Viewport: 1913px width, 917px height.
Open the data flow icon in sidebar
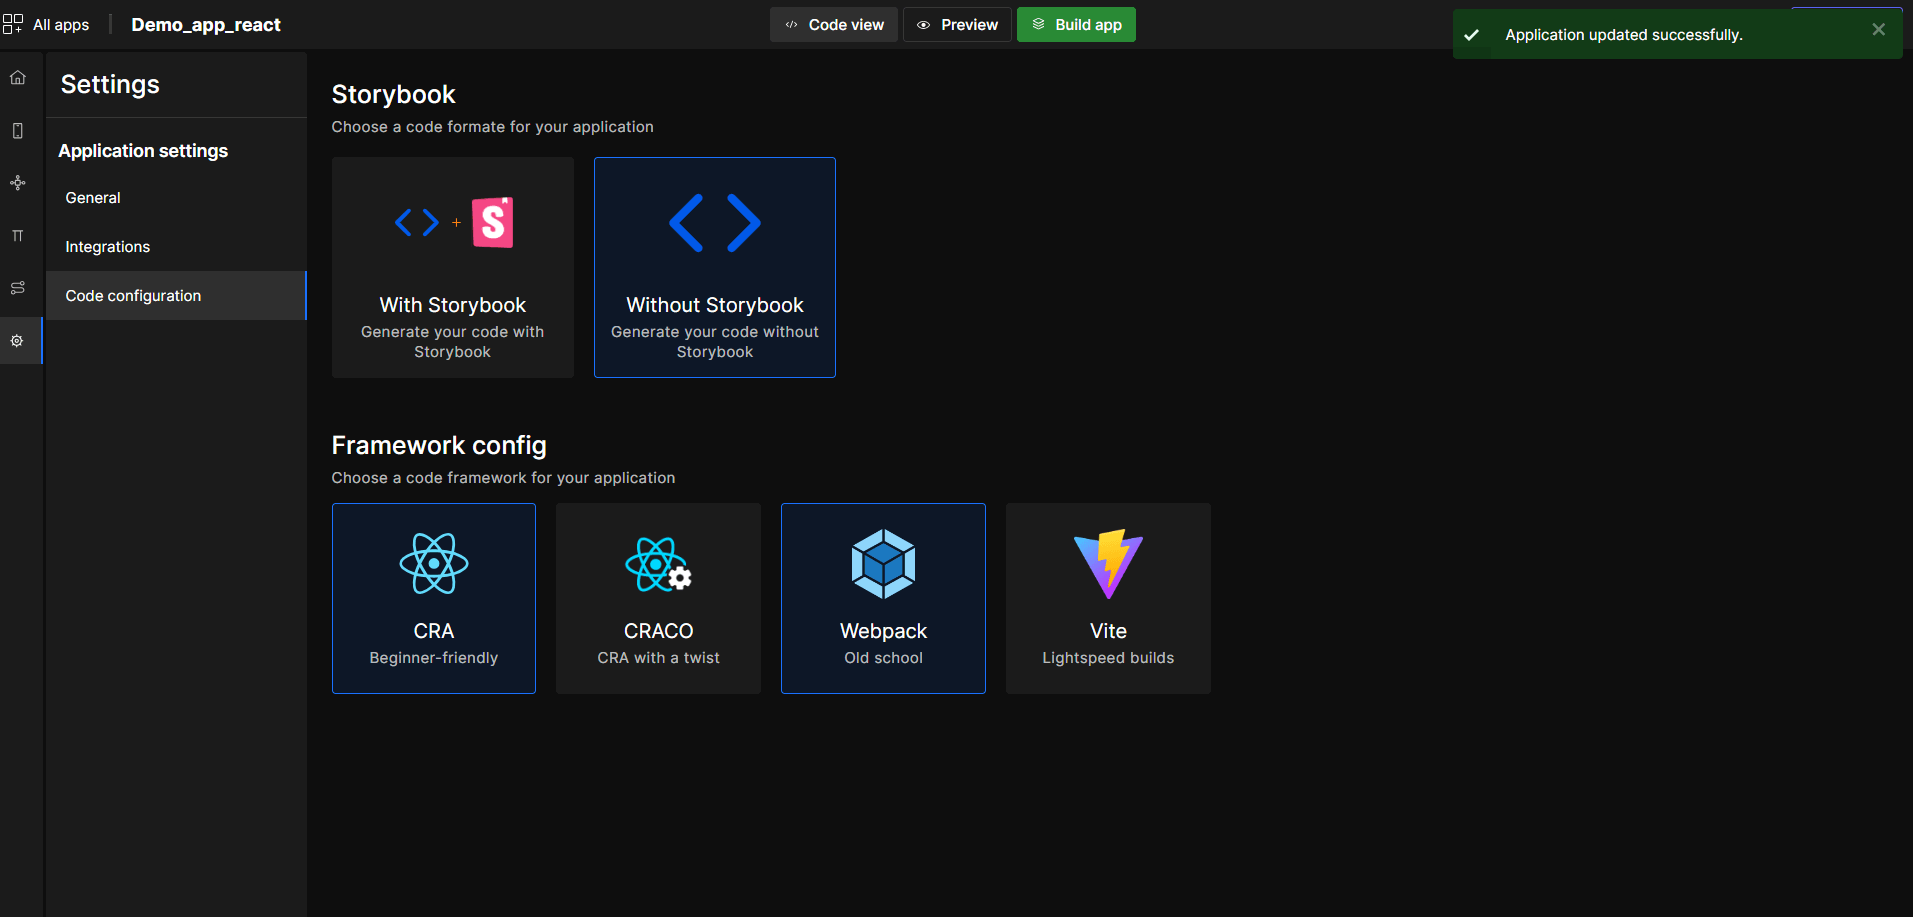click(18, 288)
